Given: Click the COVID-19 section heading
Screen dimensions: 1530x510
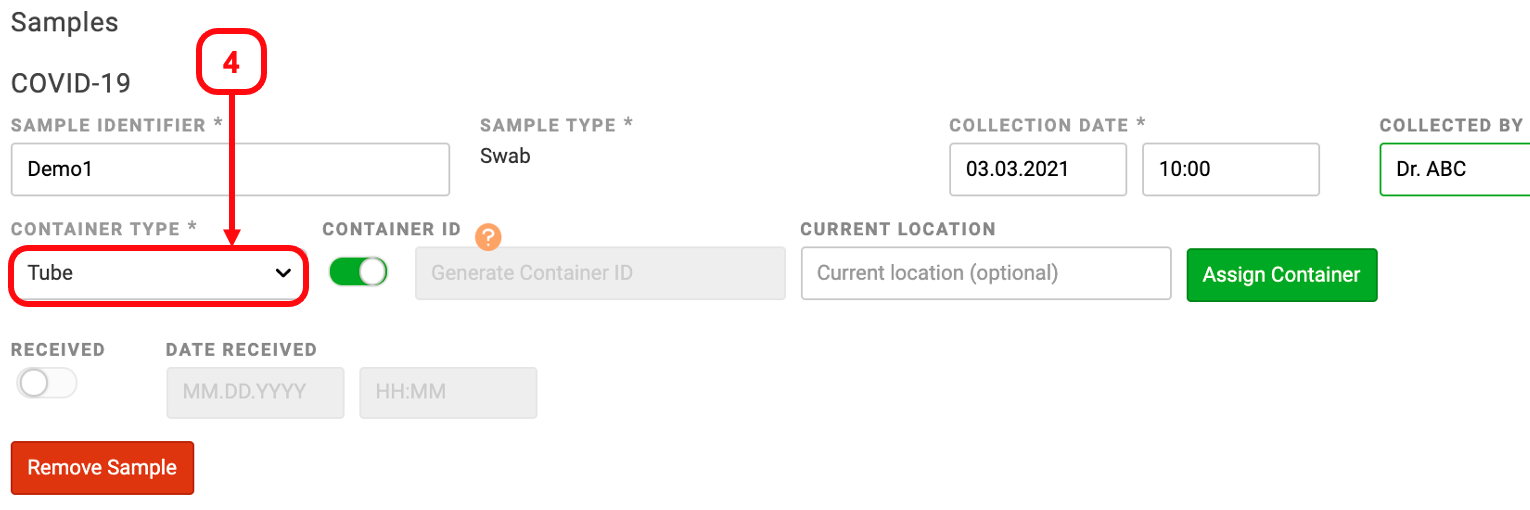Looking at the screenshot, I should pos(71,83).
